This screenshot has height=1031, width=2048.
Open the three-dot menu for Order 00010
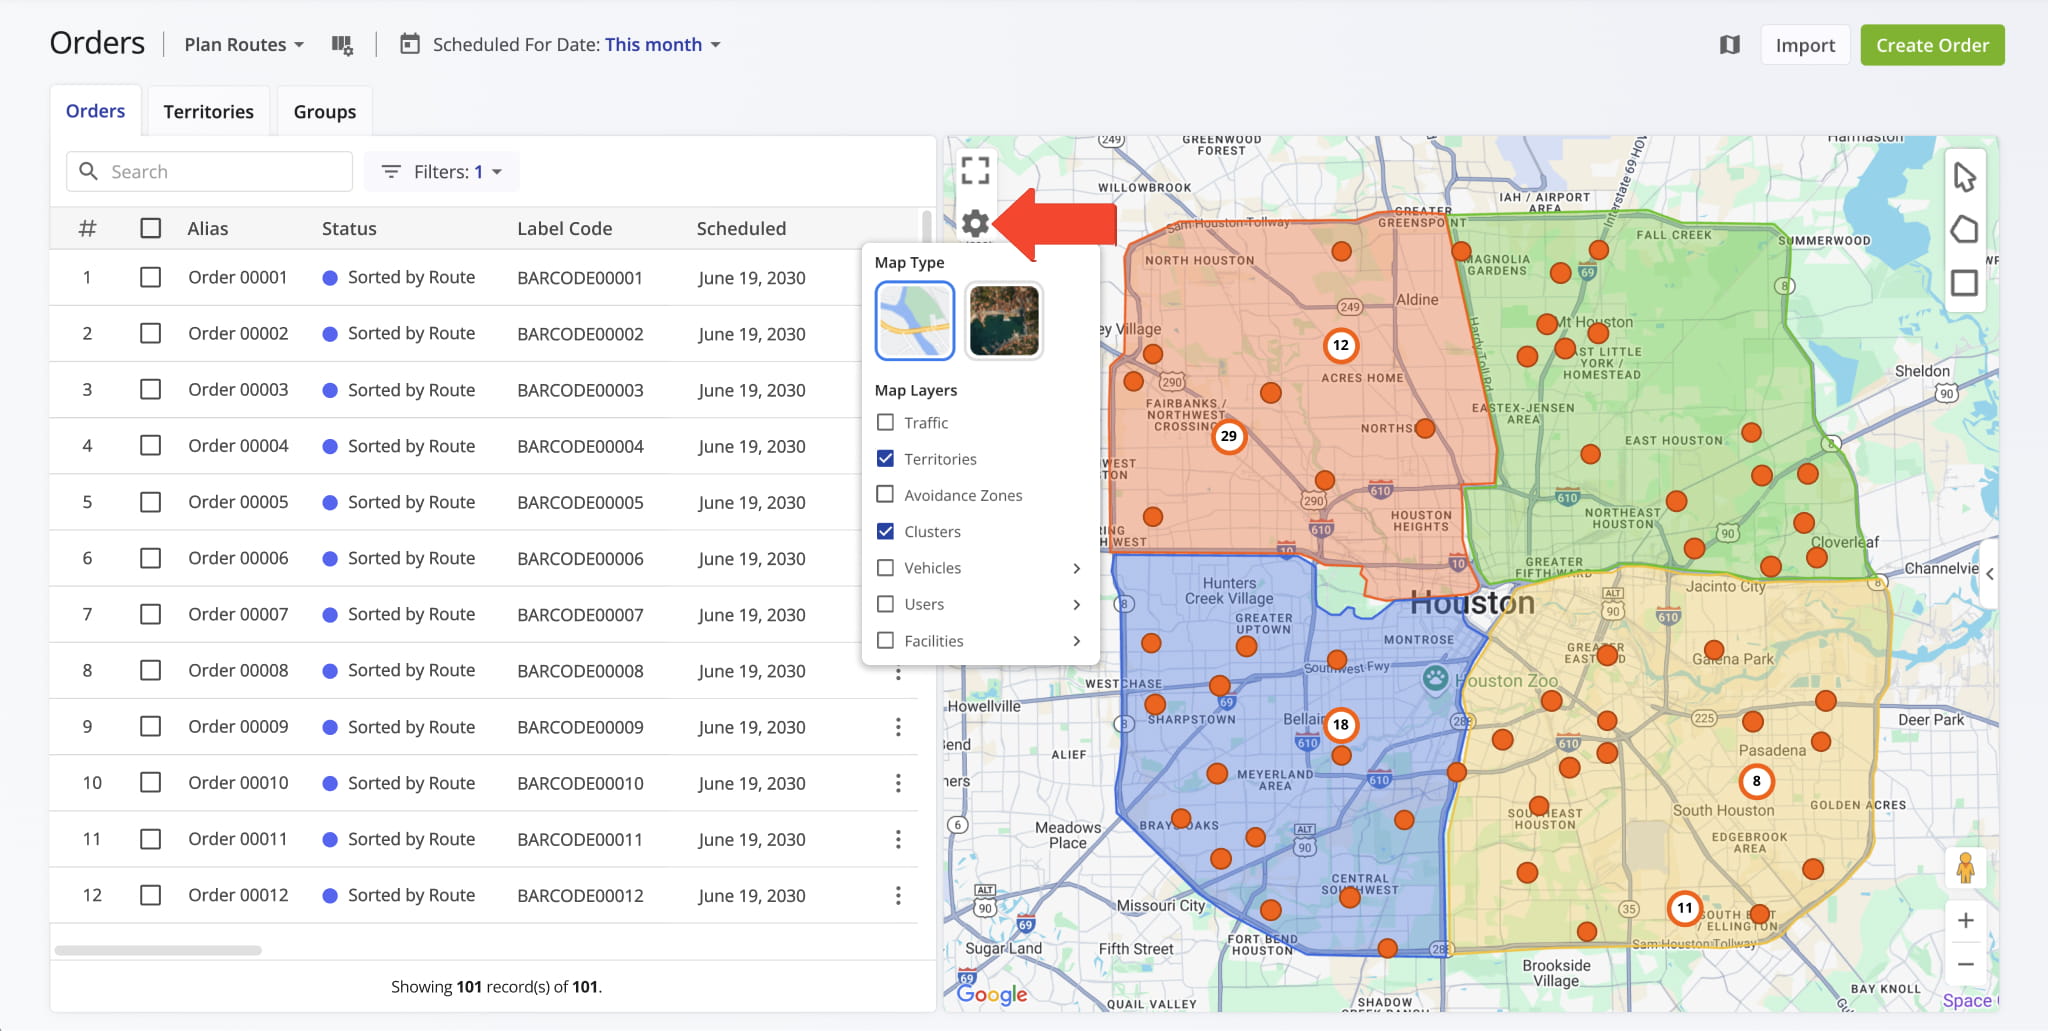tap(898, 783)
